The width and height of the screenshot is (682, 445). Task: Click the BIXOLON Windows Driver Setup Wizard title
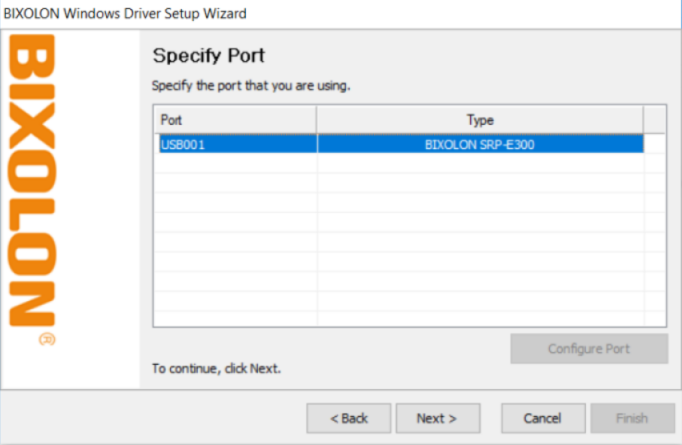125,13
